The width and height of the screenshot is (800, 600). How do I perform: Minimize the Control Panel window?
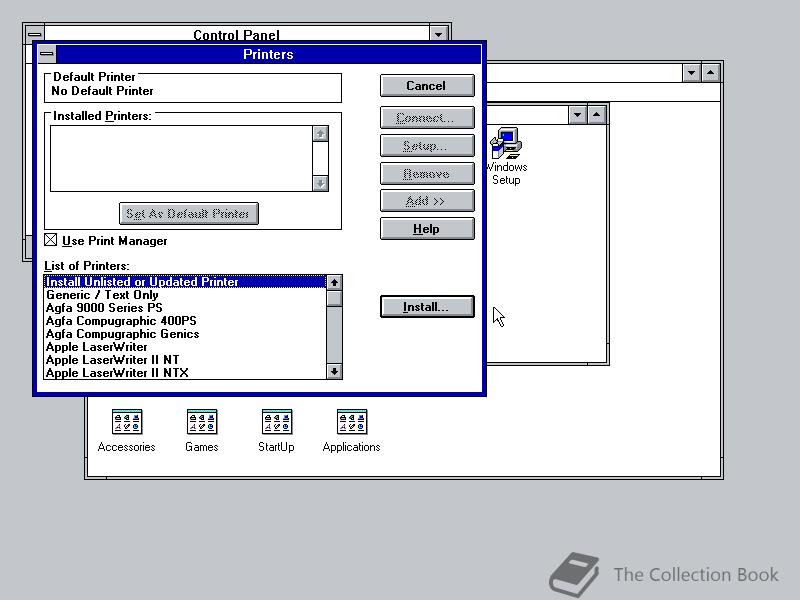point(438,34)
